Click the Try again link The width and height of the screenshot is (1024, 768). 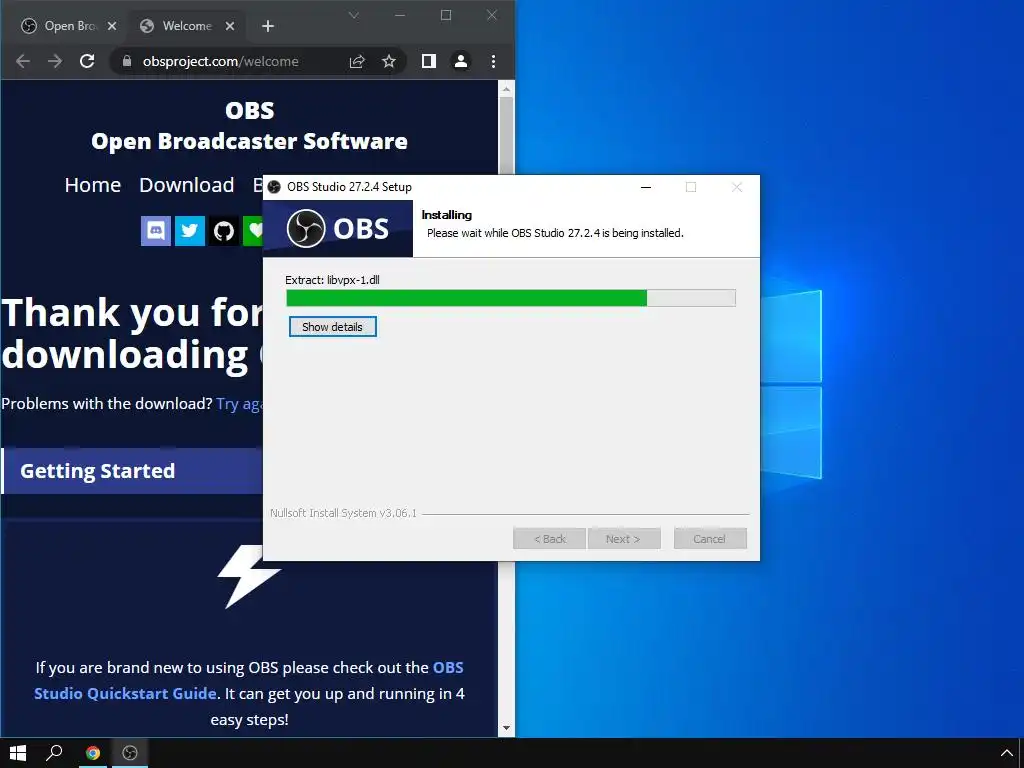[239, 404]
